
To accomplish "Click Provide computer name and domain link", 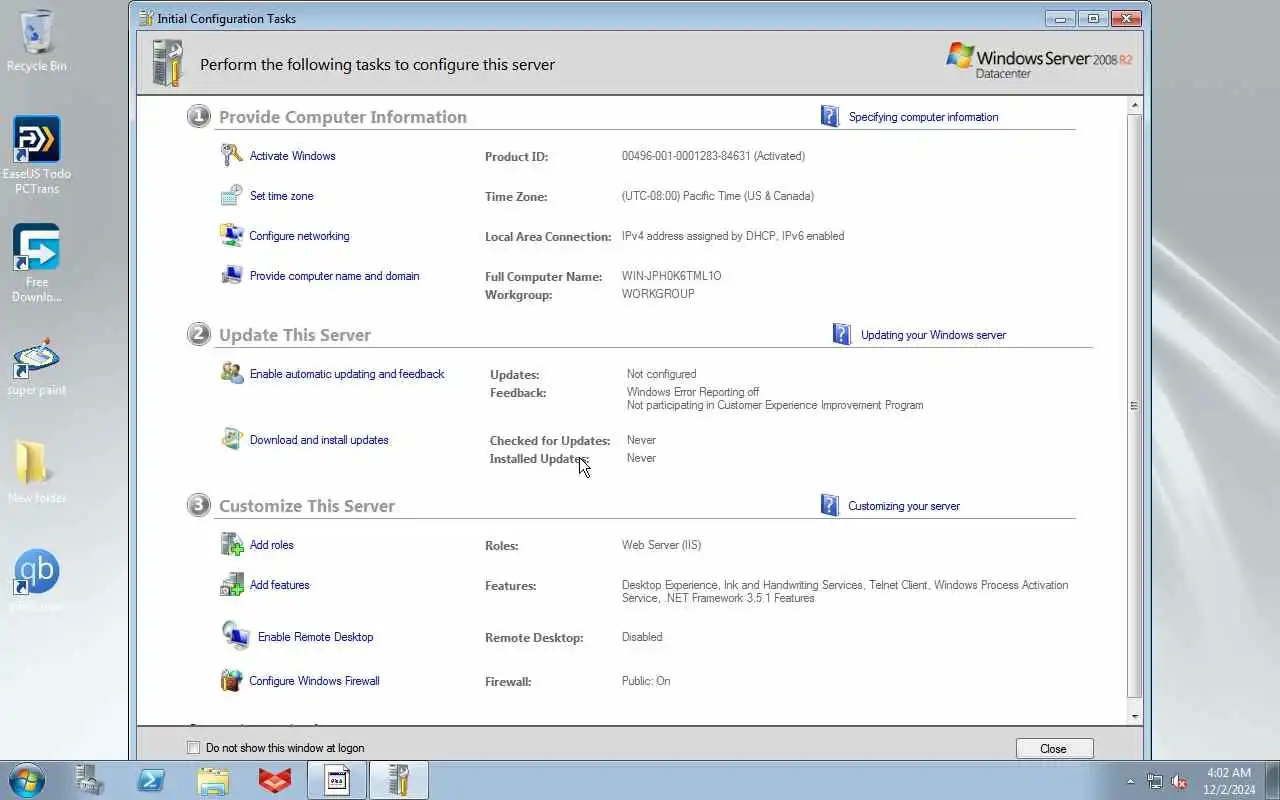I will (x=334, y=276).
